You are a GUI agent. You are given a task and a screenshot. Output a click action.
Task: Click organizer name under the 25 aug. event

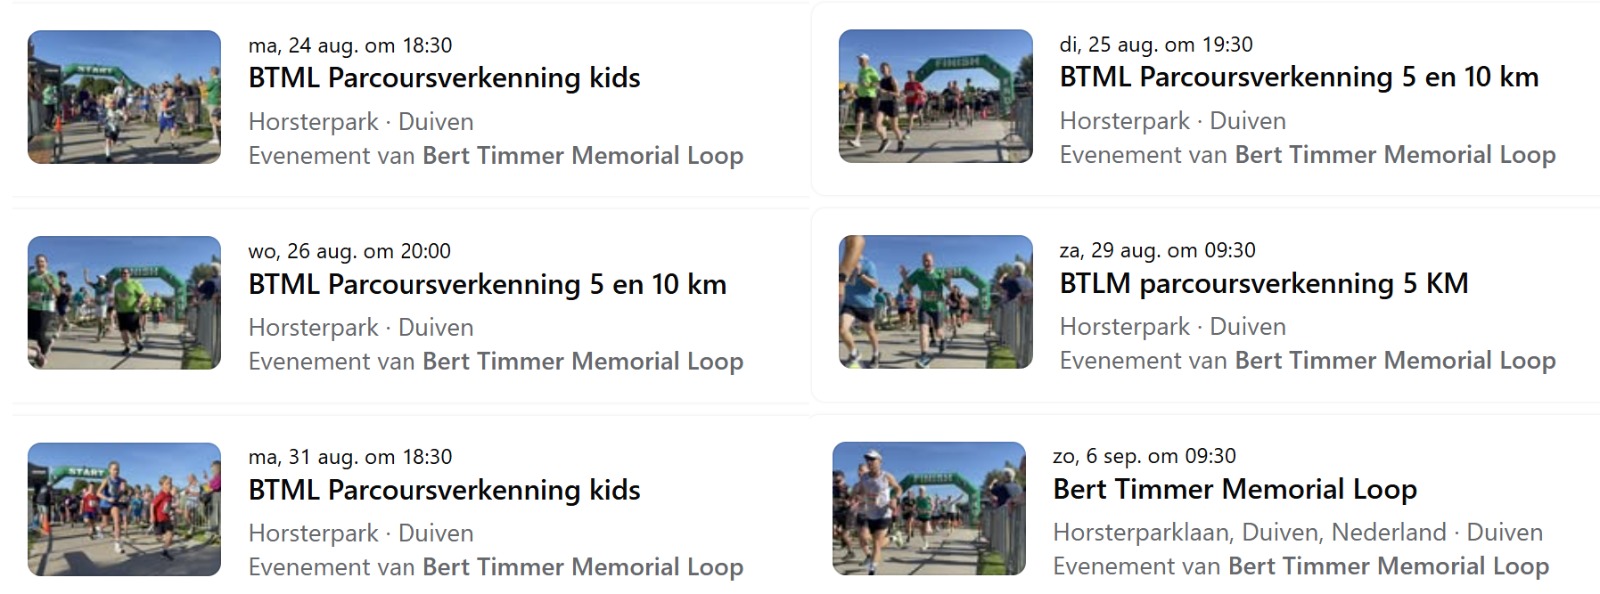click(x=1395, y=155)
